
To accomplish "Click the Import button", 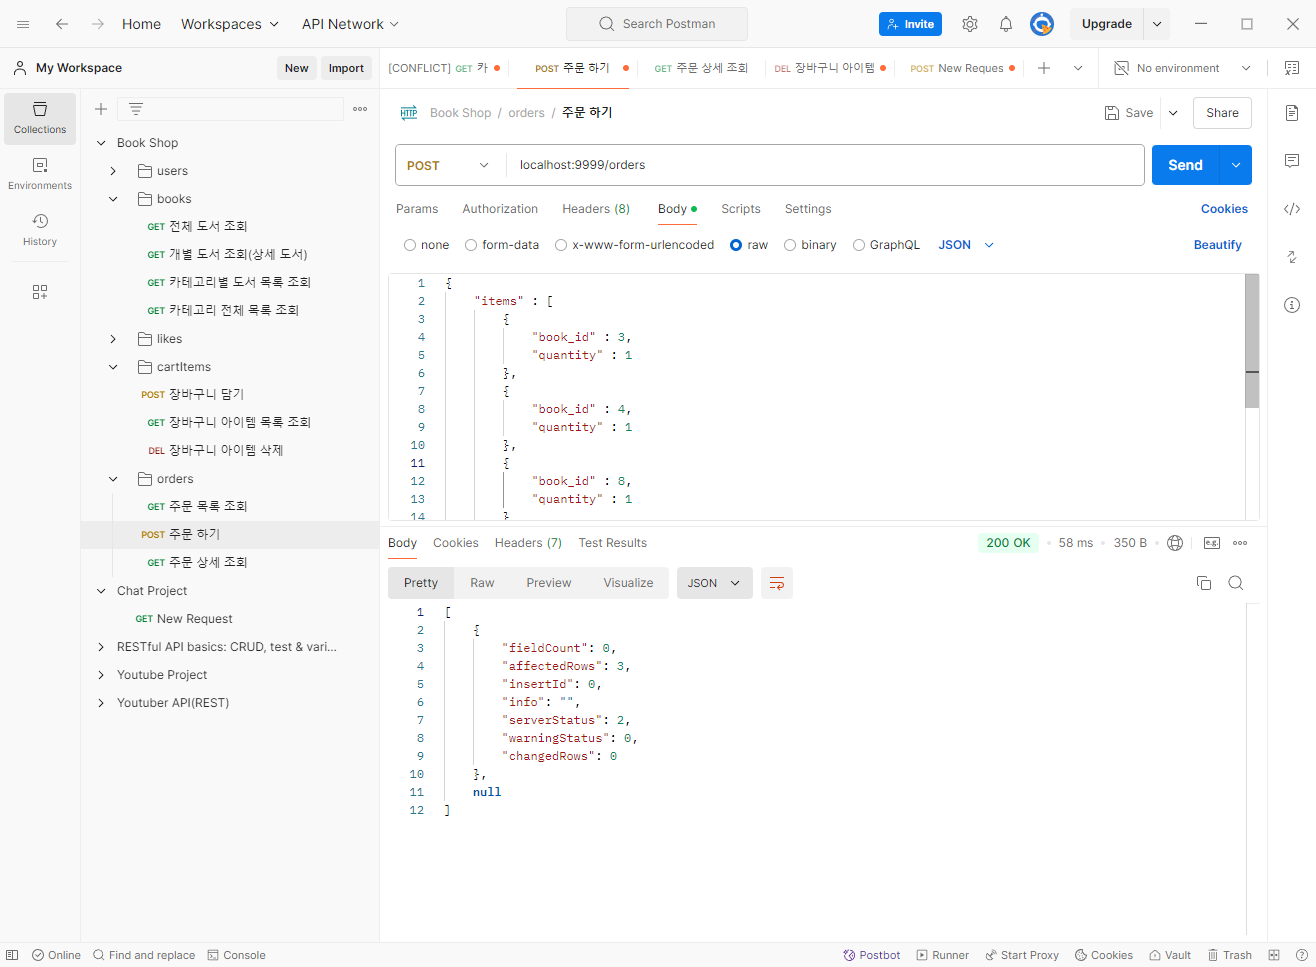I will [346, 68].
